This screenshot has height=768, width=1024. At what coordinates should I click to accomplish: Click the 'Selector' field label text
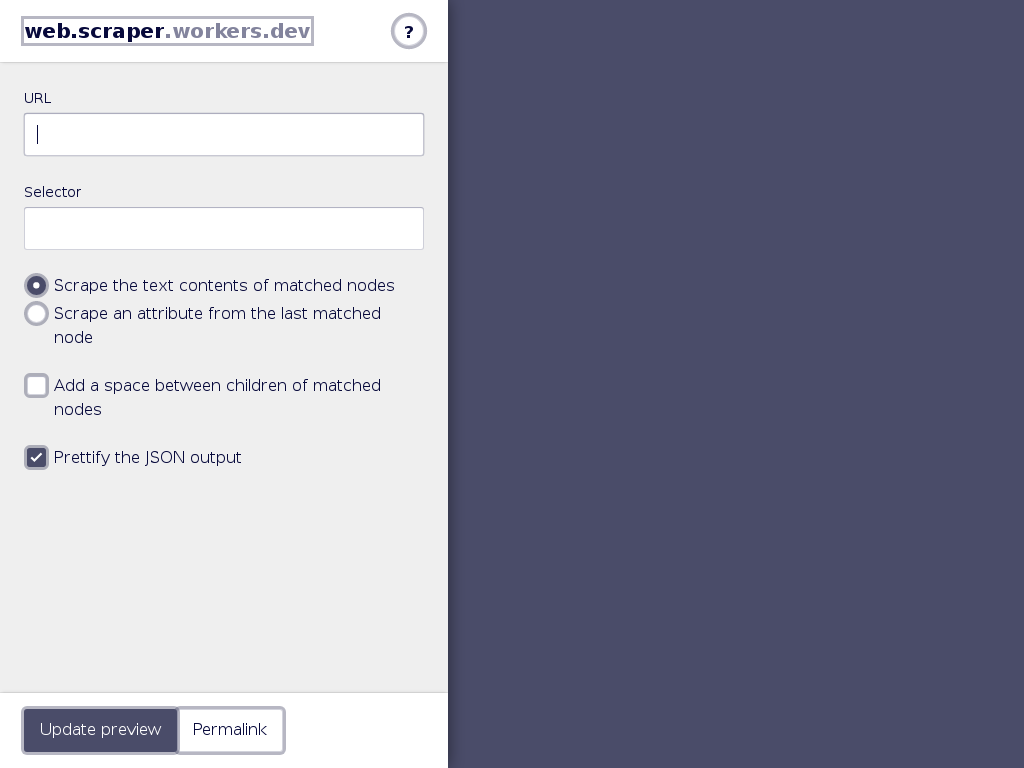pos(52,192)
